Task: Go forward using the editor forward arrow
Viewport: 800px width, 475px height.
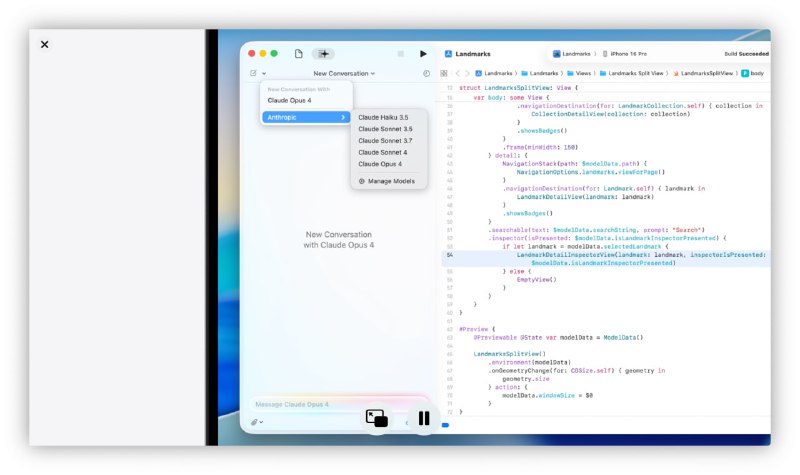Action: (x=467, y=73)
